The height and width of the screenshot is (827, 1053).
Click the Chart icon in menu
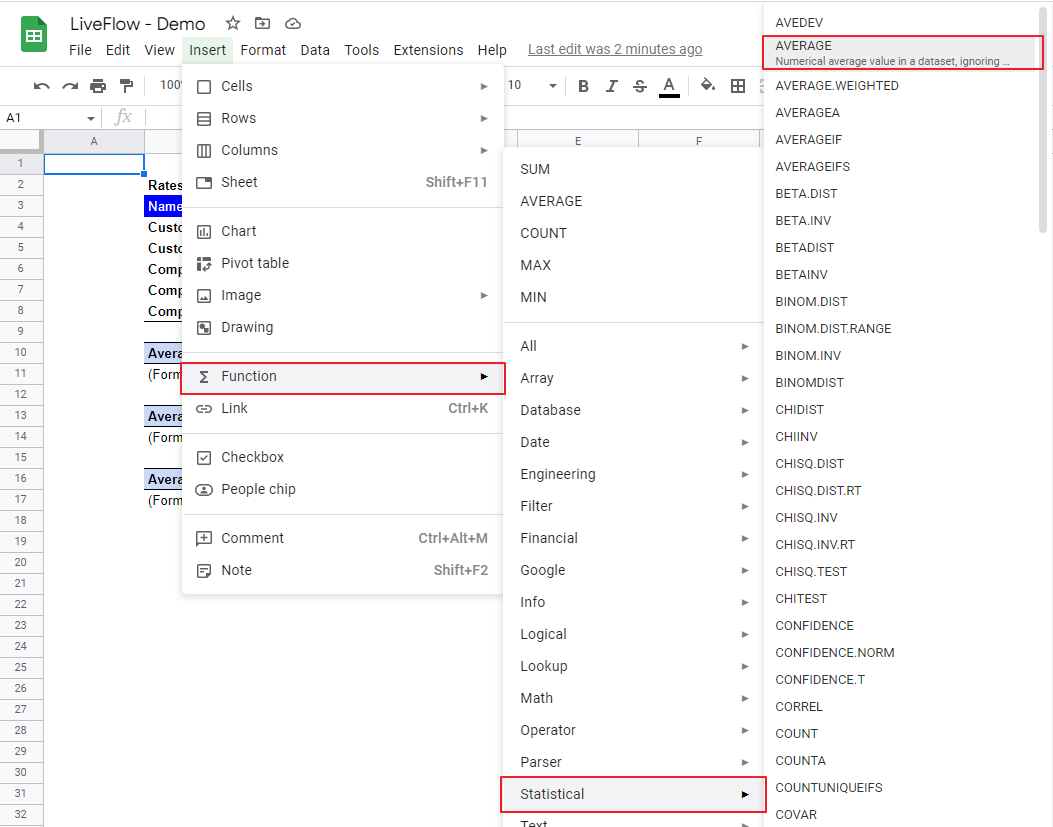tap(203, 232)
